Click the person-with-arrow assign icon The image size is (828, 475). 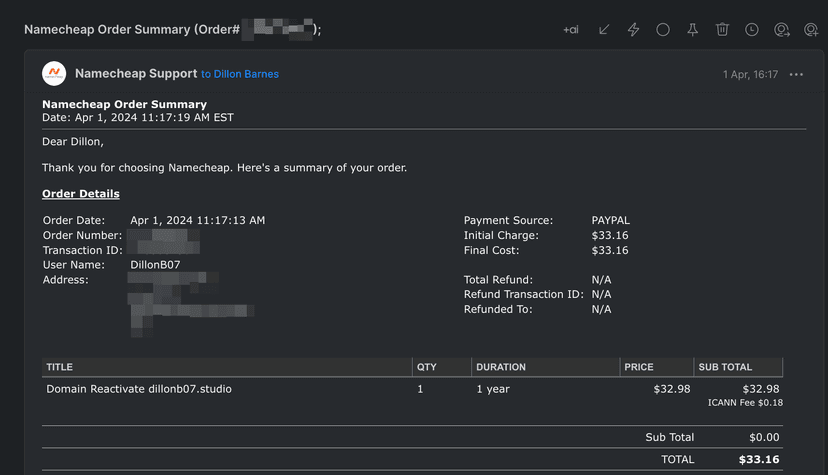pos(782,30)
